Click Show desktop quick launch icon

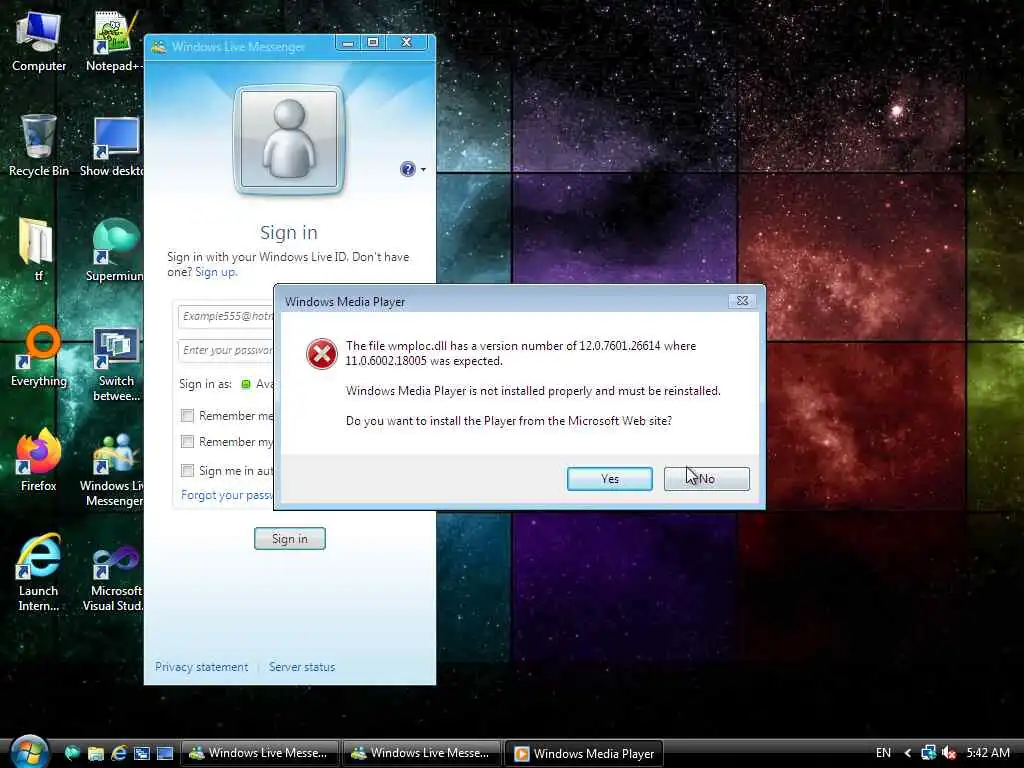click(165, 753)
